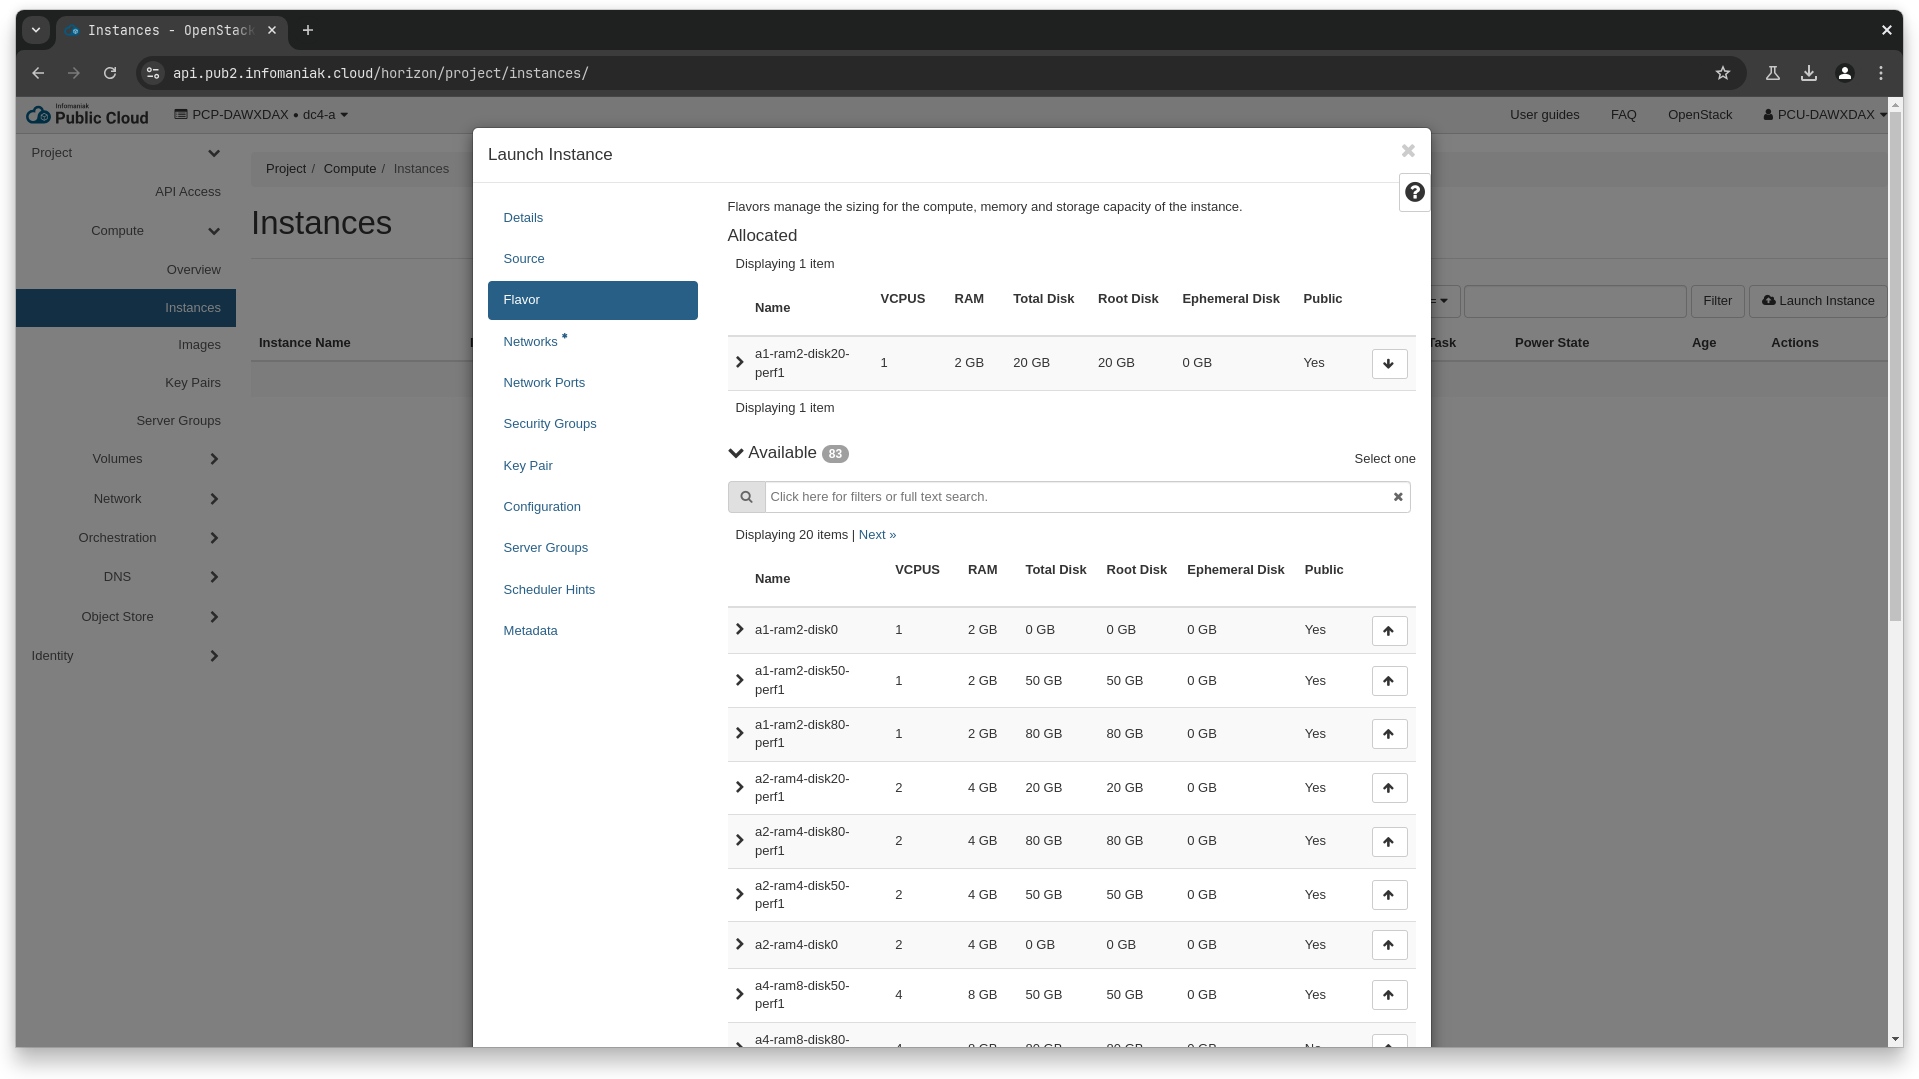This screenshot has width=1919, height=1079.
Task: Bookmark this page with the star icon
Action: (x=1722, y=73)
